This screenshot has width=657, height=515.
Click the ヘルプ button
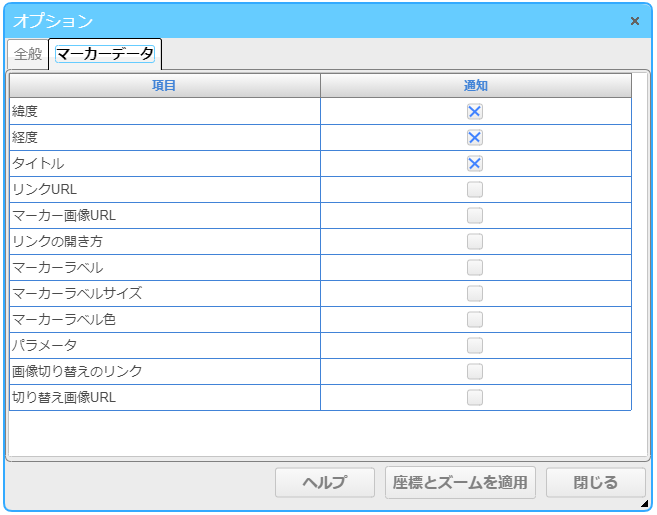tap(325, 482)
